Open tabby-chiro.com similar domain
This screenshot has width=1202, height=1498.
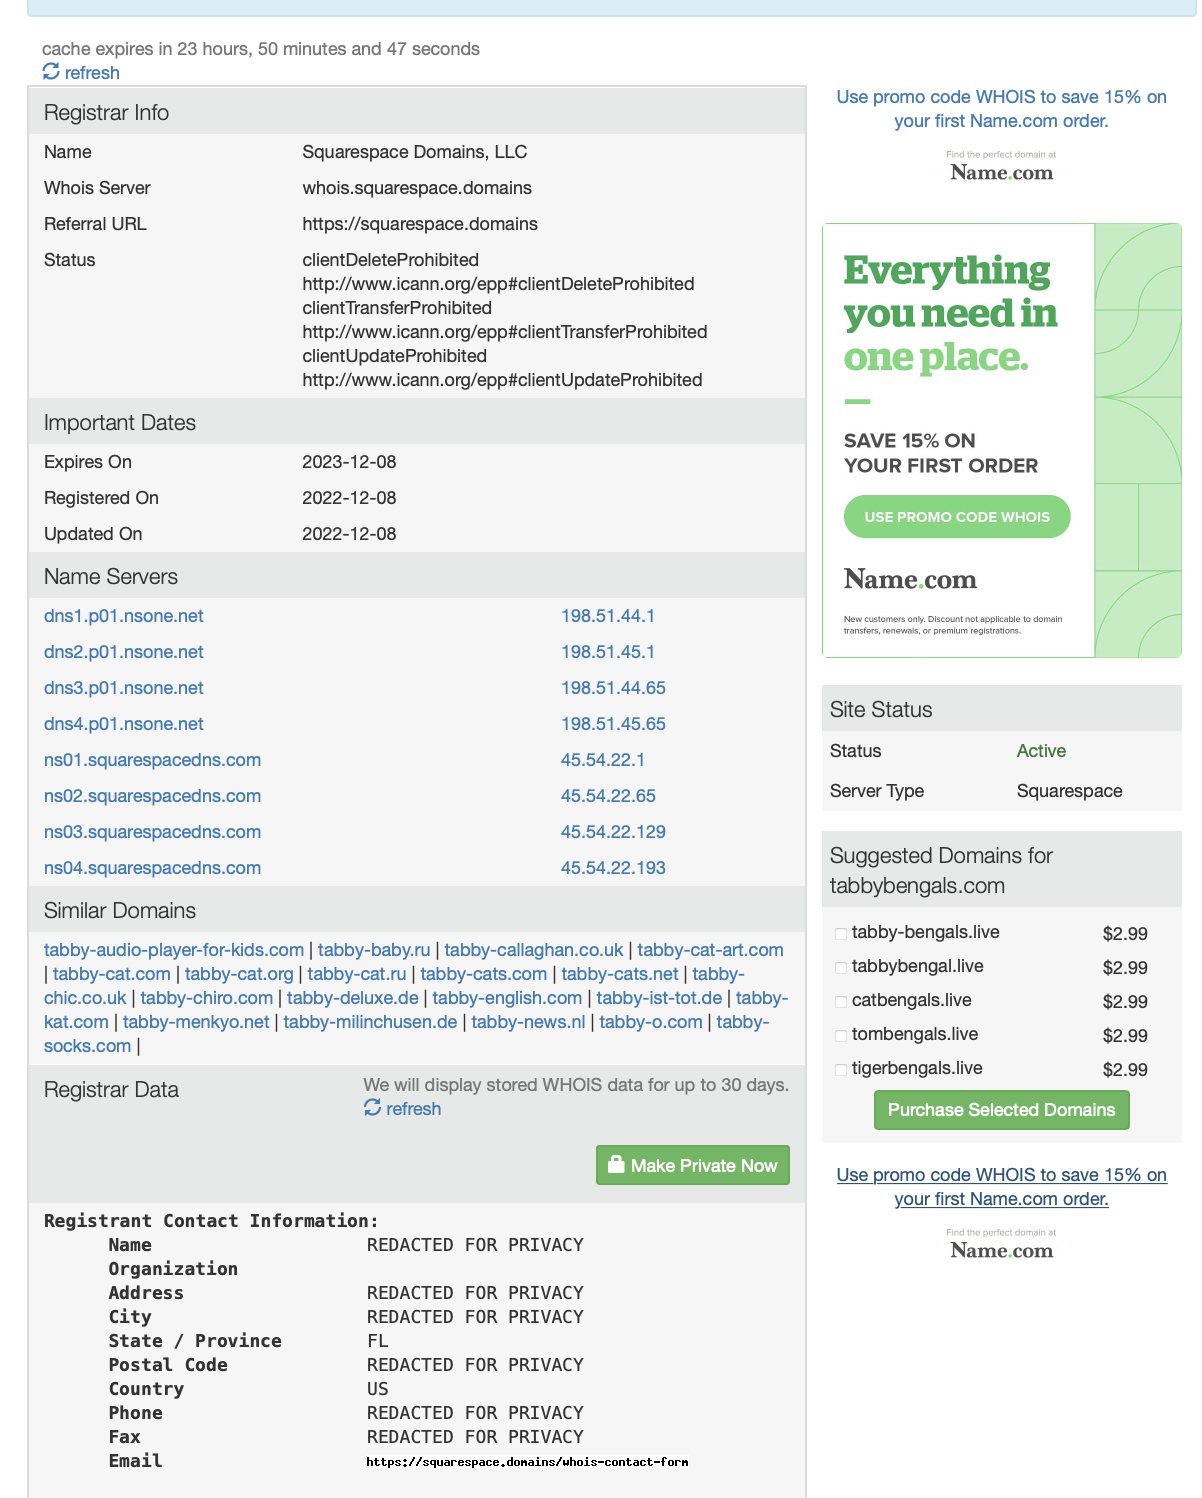207,998
